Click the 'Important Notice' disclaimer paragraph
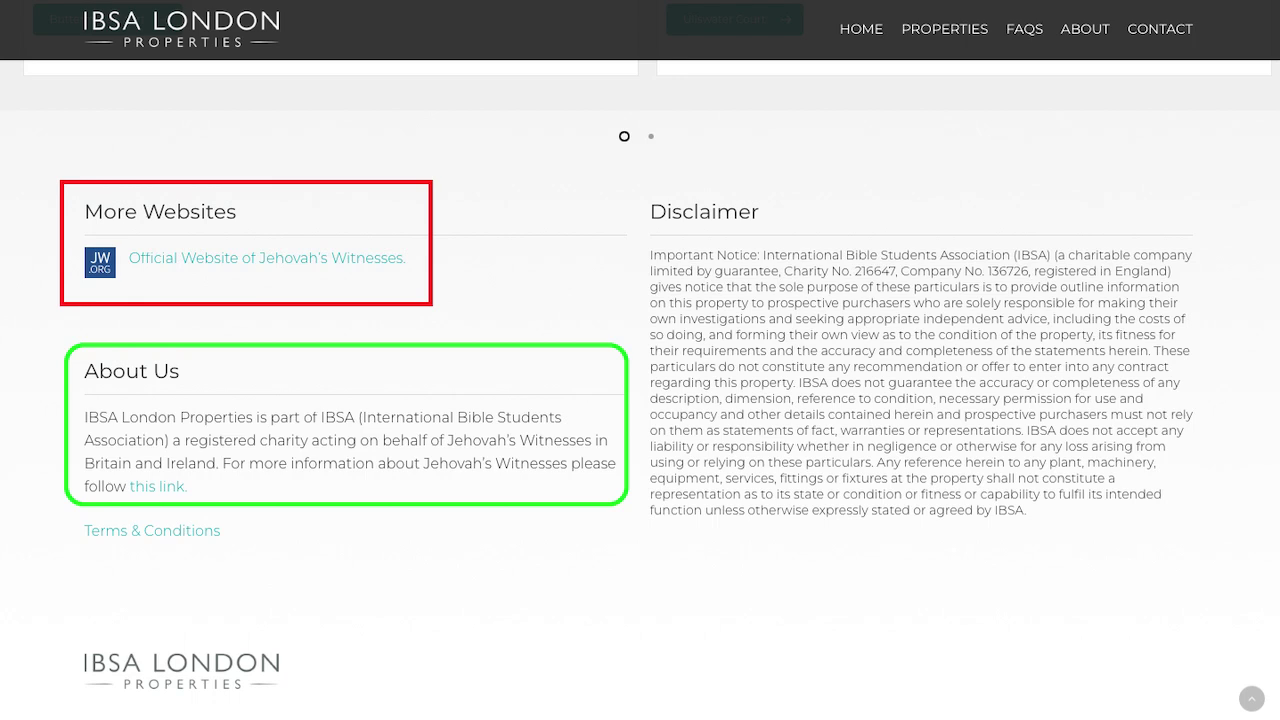The height and width of the screenshot is (720, 1280). point(921,383)
